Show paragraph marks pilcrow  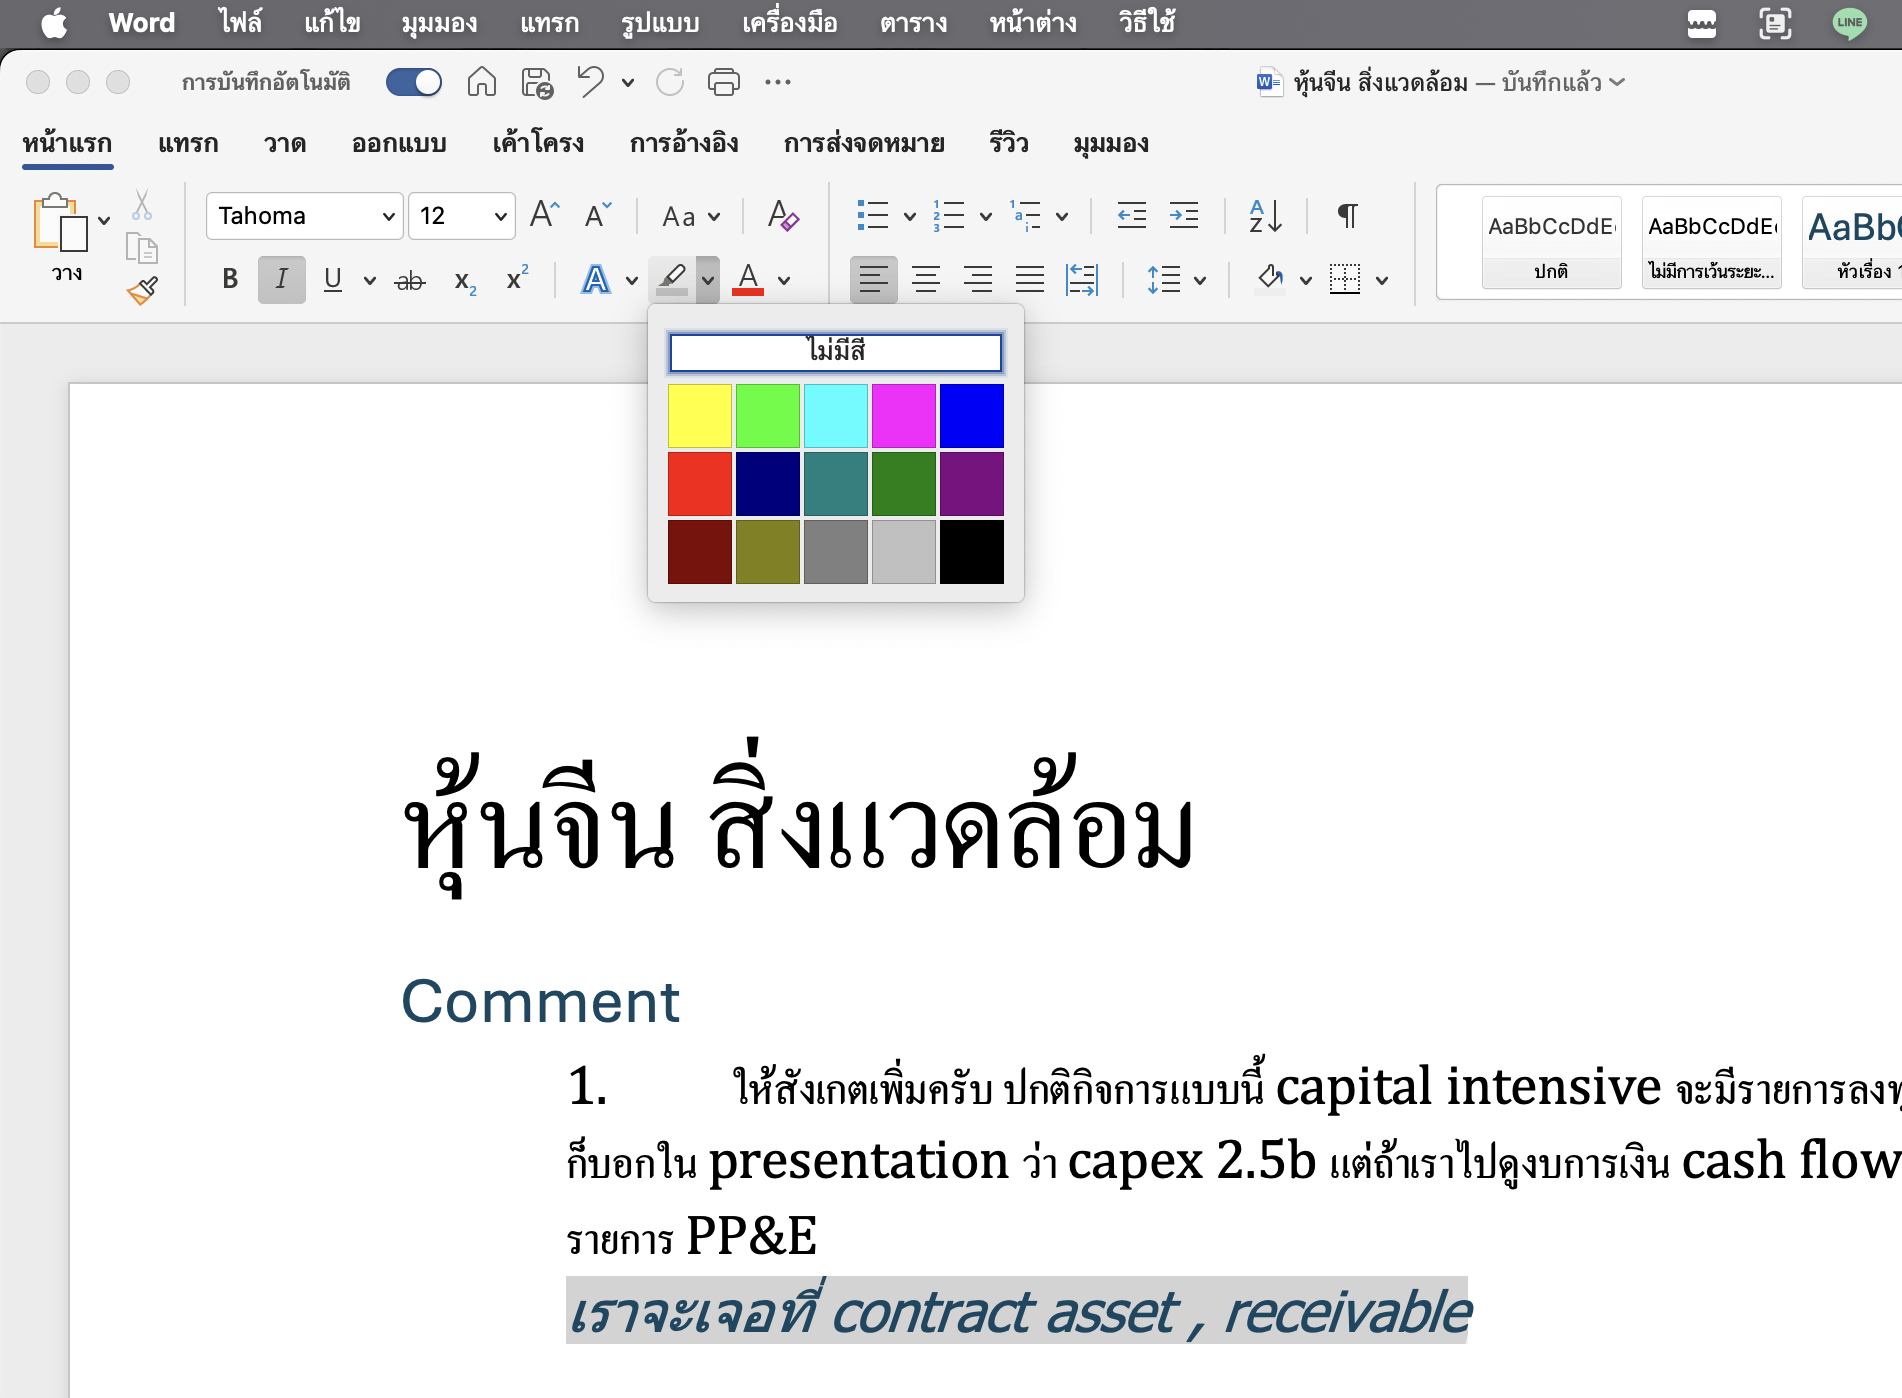pyautogui.click(x=1348, y=215)
